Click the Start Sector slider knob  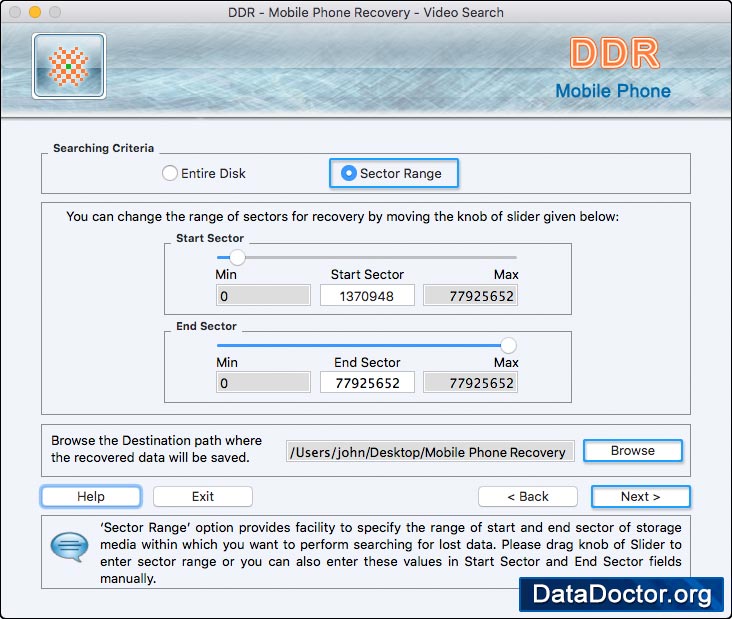coord(237,257)
